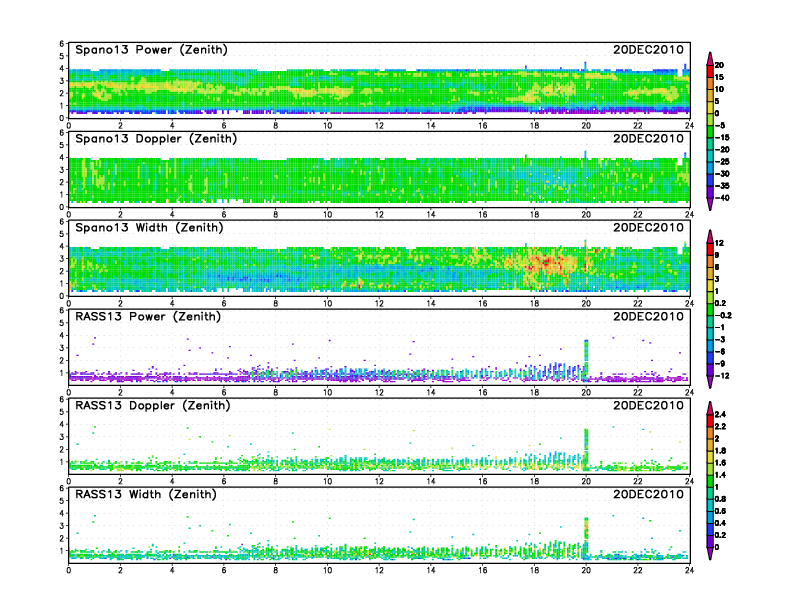Click the "1.6" label on the bottom colorbar
Viewport: 792px width, 612px height.
720,463
